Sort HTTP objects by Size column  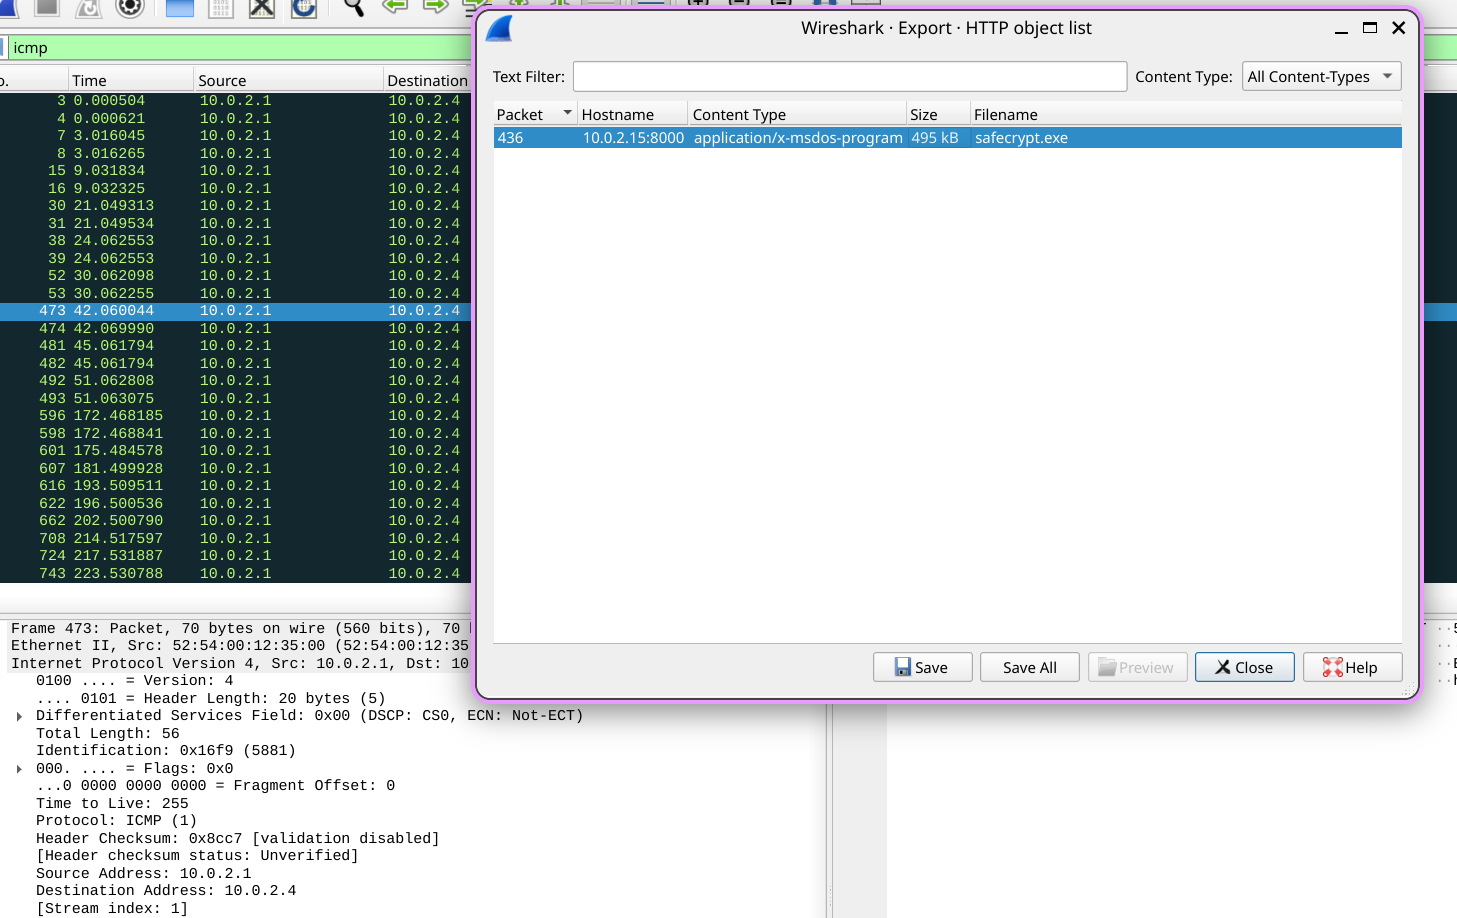point(936,115)
